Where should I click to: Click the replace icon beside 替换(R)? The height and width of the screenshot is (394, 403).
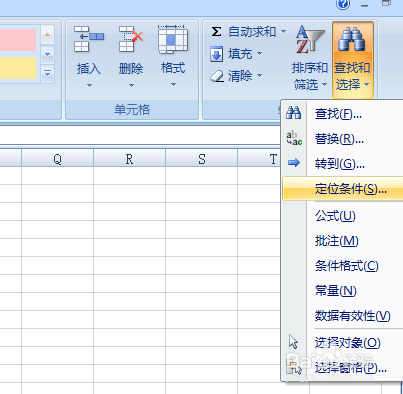coord(294,138)
